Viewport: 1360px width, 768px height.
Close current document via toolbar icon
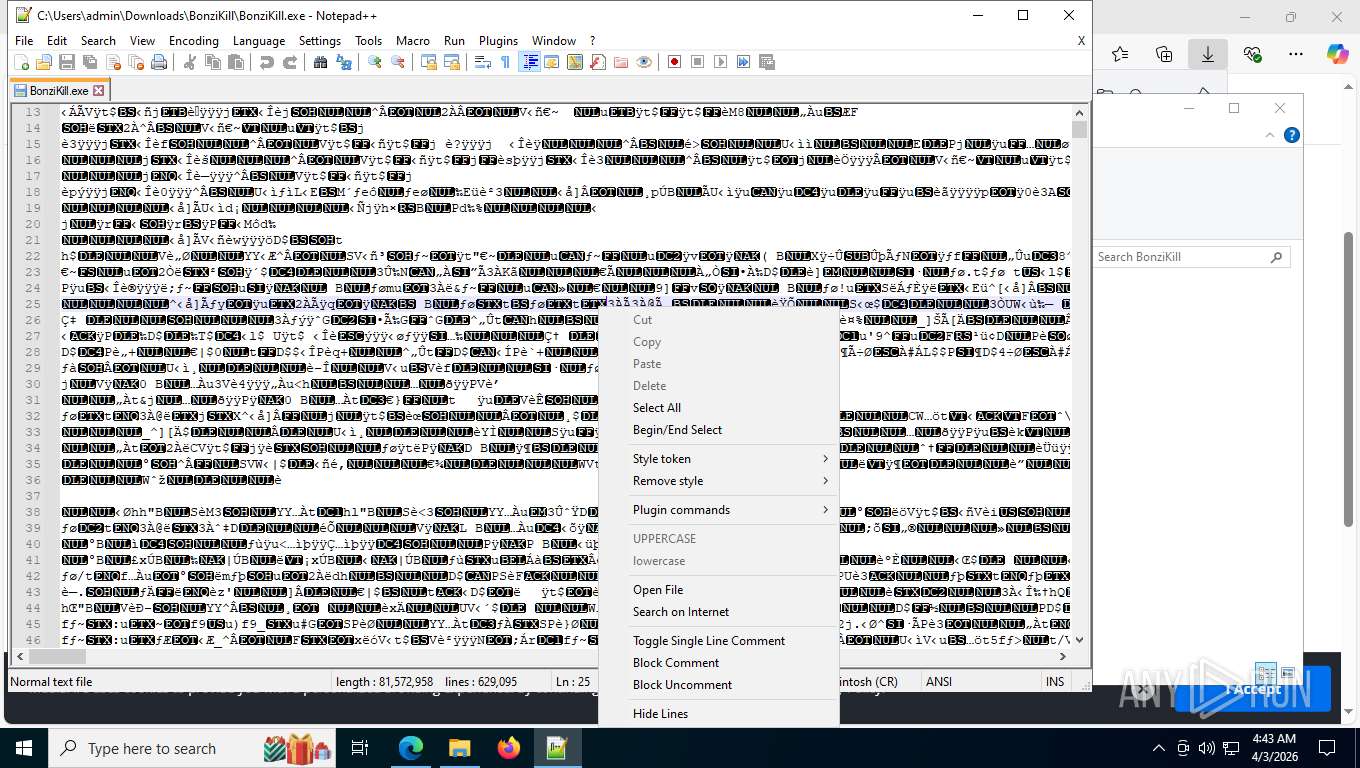(113, 62)
